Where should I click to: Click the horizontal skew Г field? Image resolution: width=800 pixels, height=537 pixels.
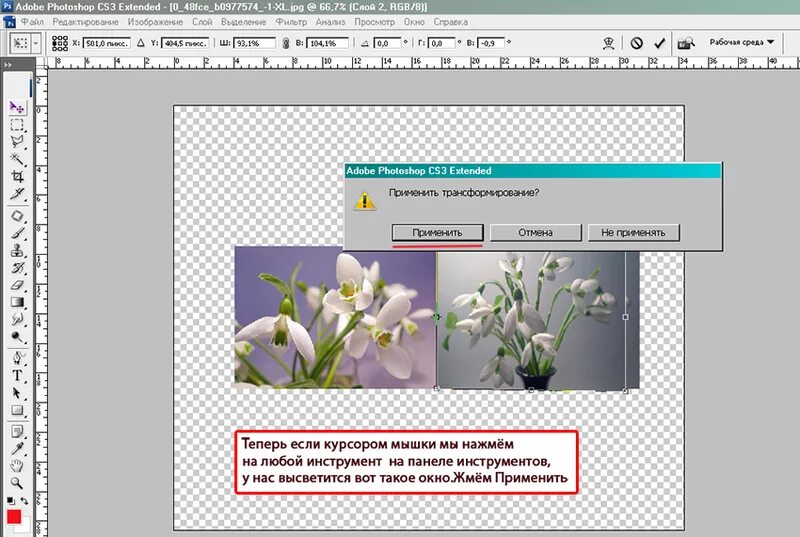coord(441,43)
